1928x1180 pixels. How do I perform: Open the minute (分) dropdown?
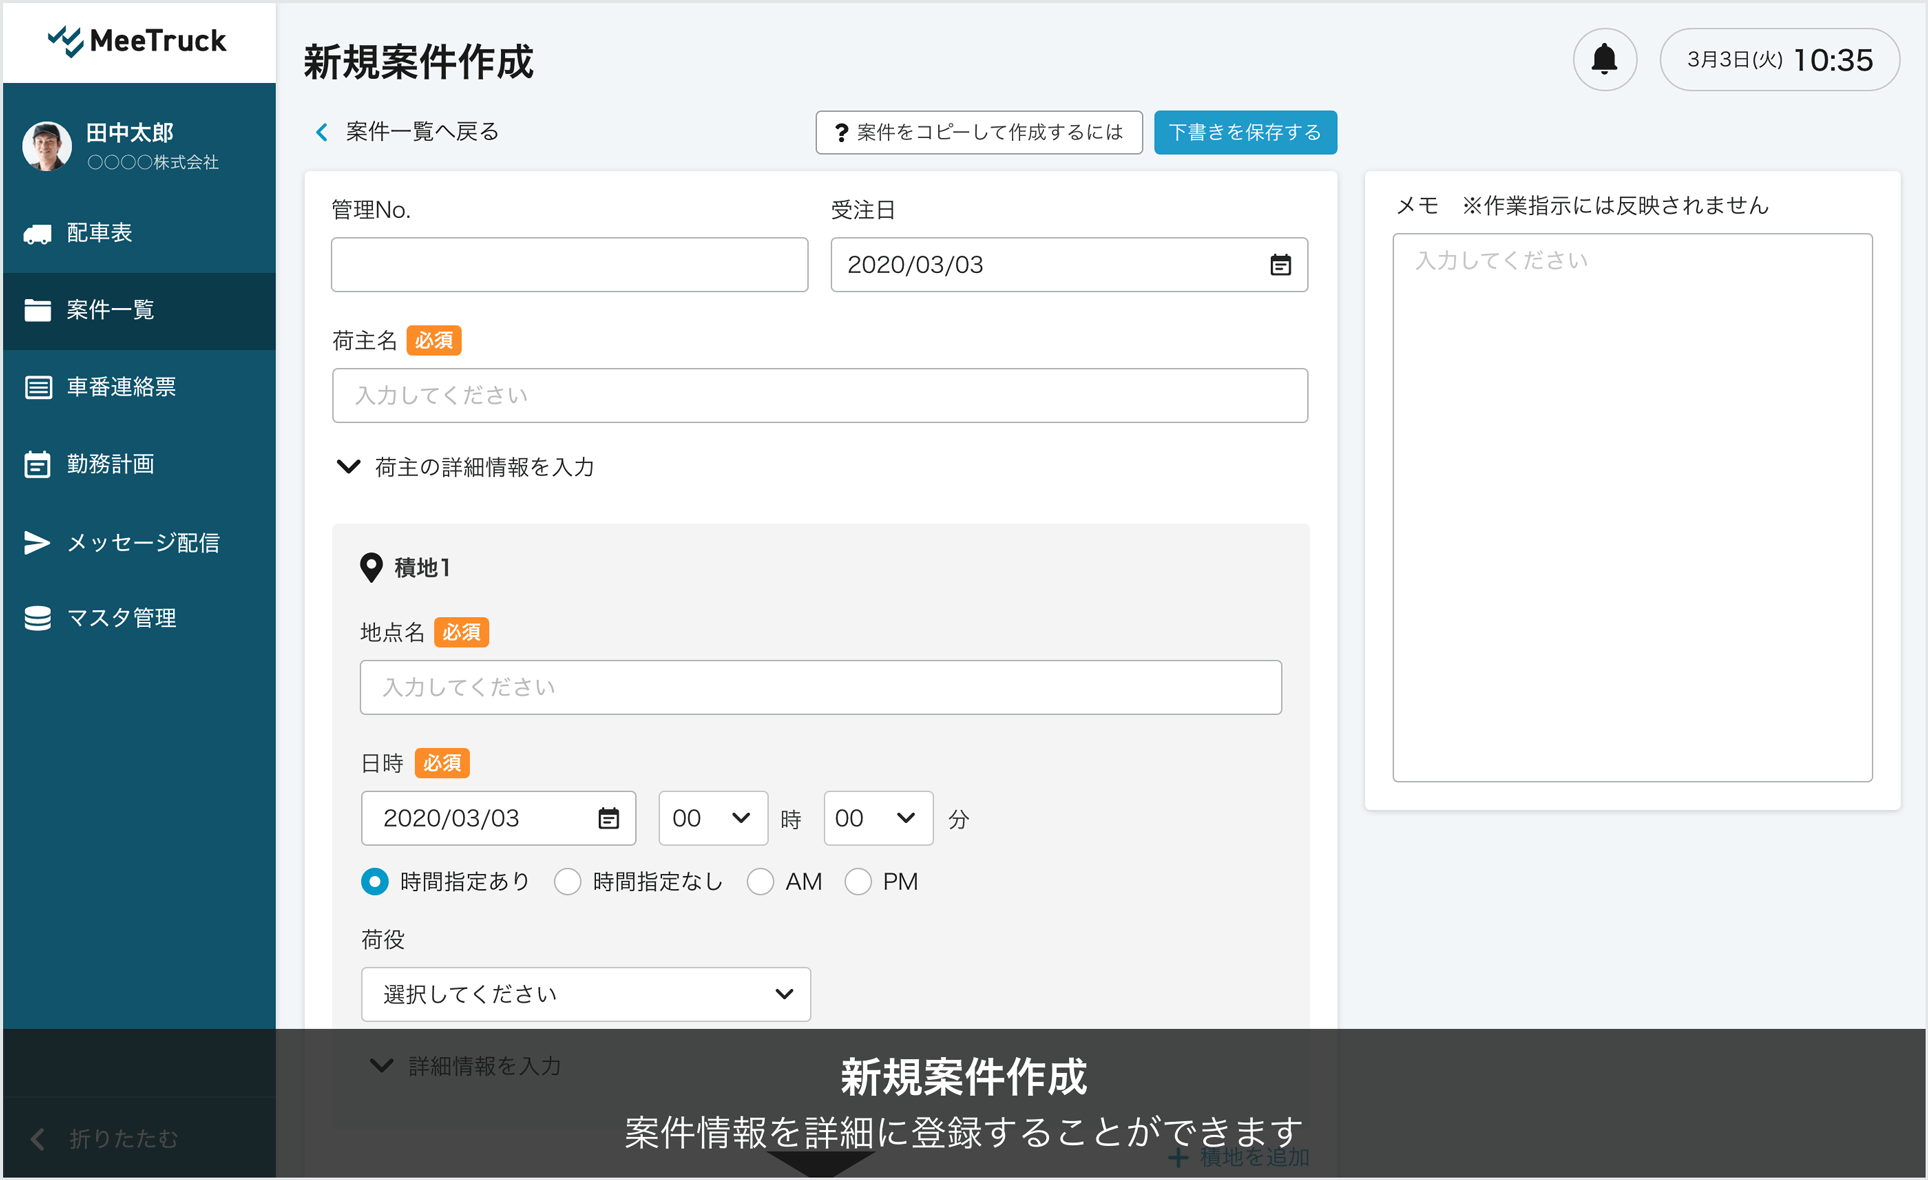tap(877, 818)
